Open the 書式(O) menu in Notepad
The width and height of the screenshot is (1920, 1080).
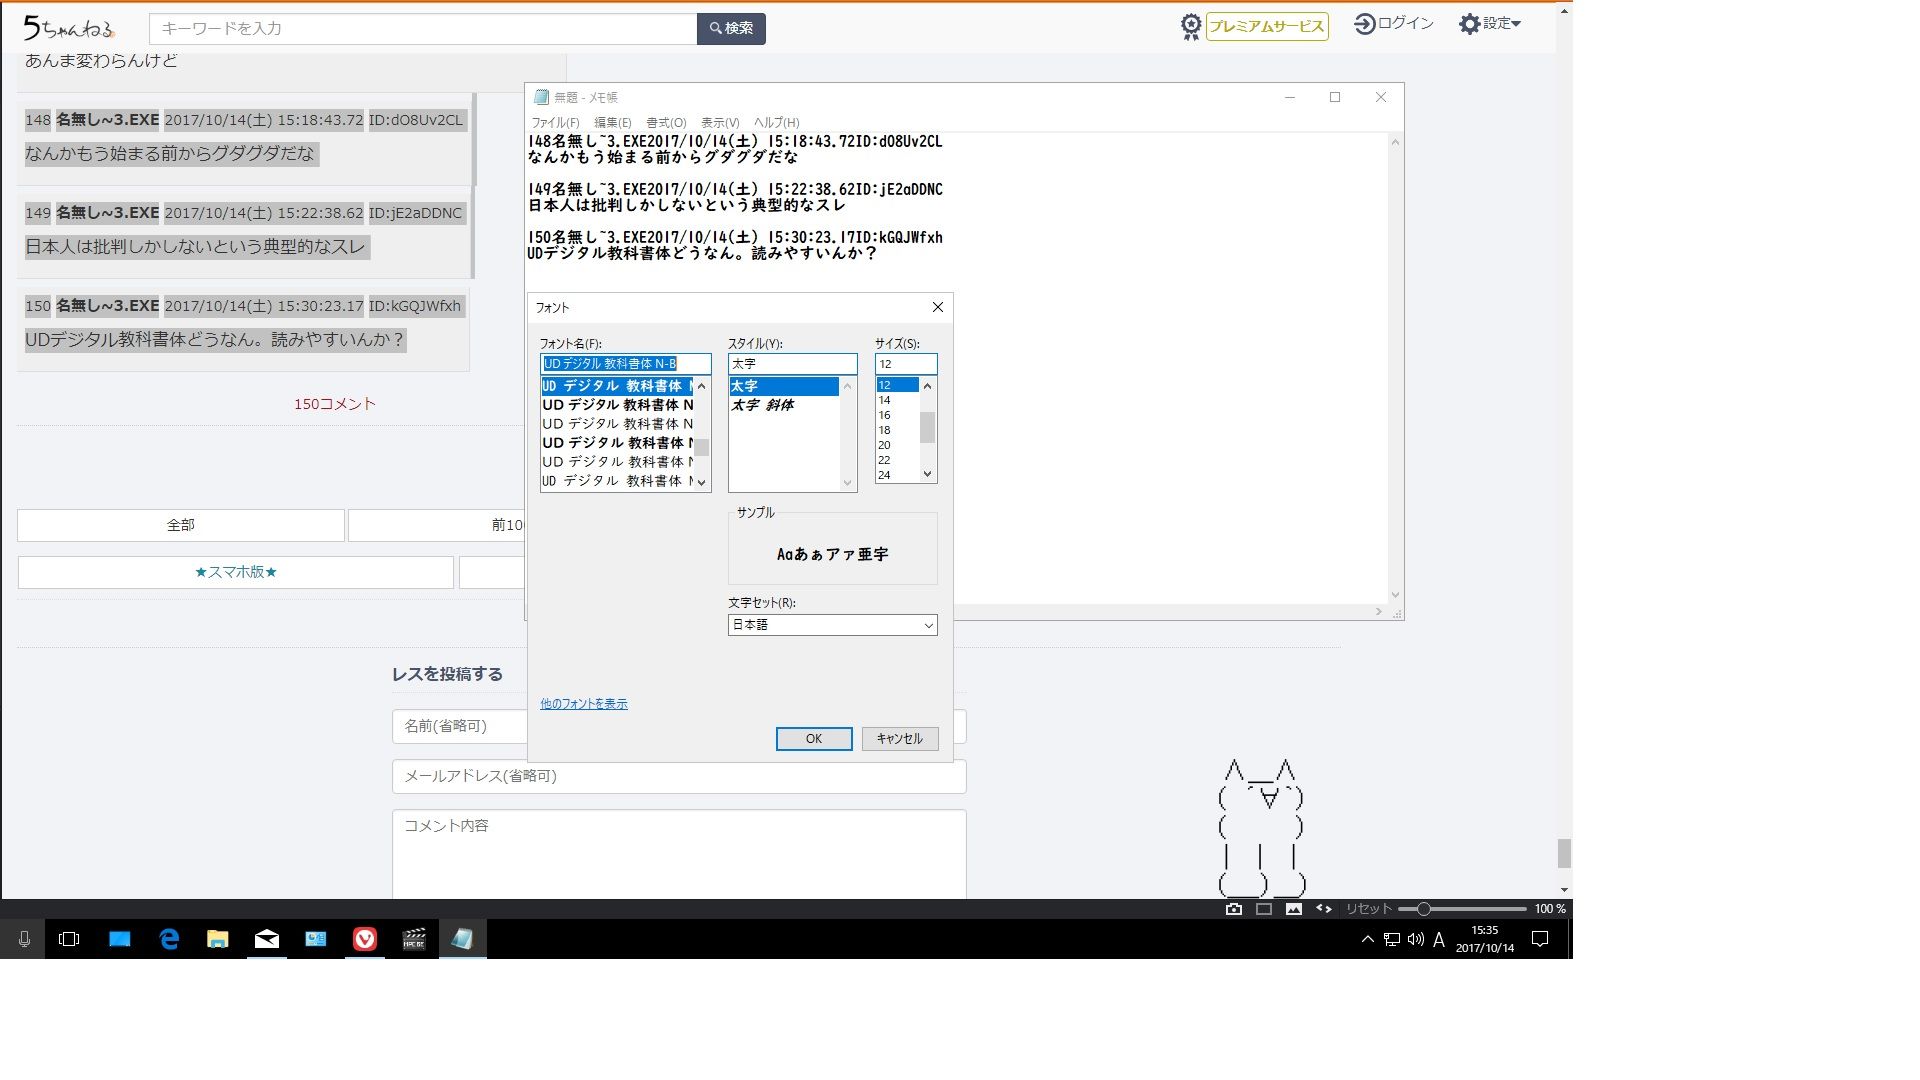665,122
